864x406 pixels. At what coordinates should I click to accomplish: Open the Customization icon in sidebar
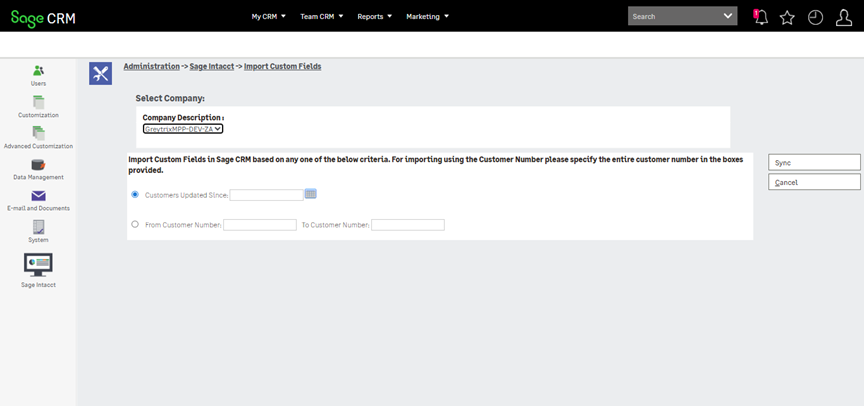tap(38, 102)
